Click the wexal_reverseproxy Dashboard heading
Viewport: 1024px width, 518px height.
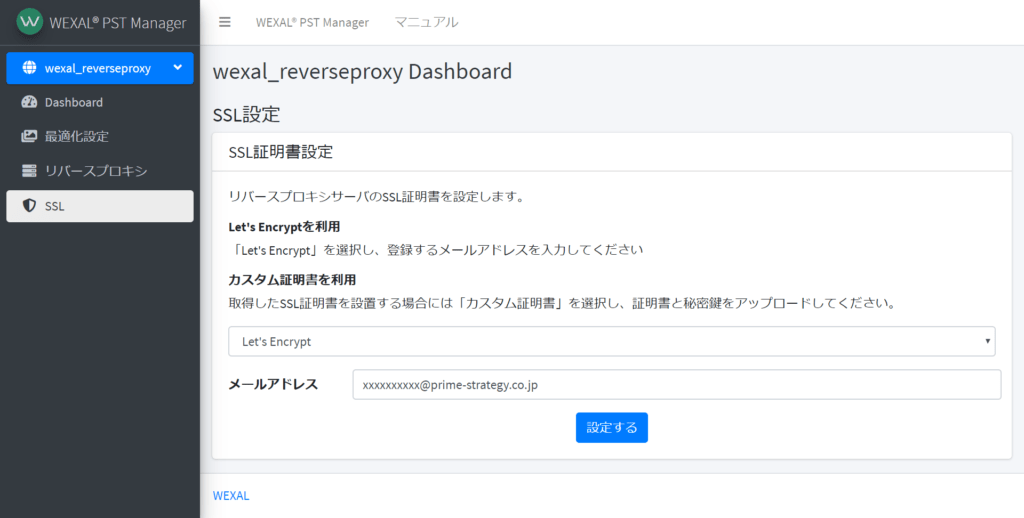(362, 71)
